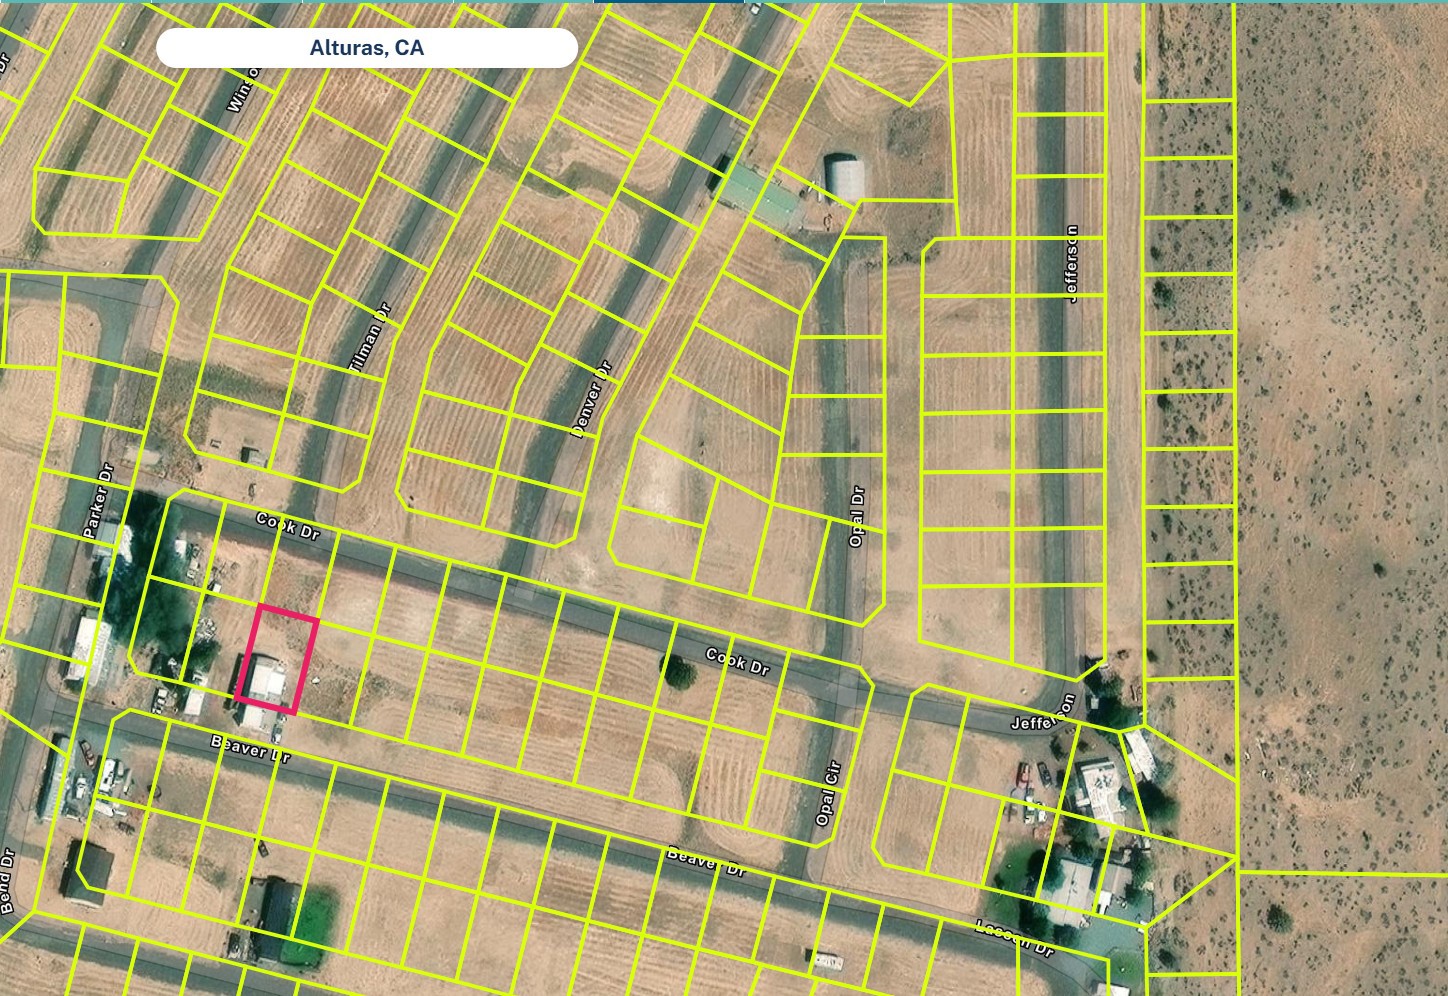1448x996 pixels.
Task: Click the white trailer on the bottom edge
Action: 826,962
